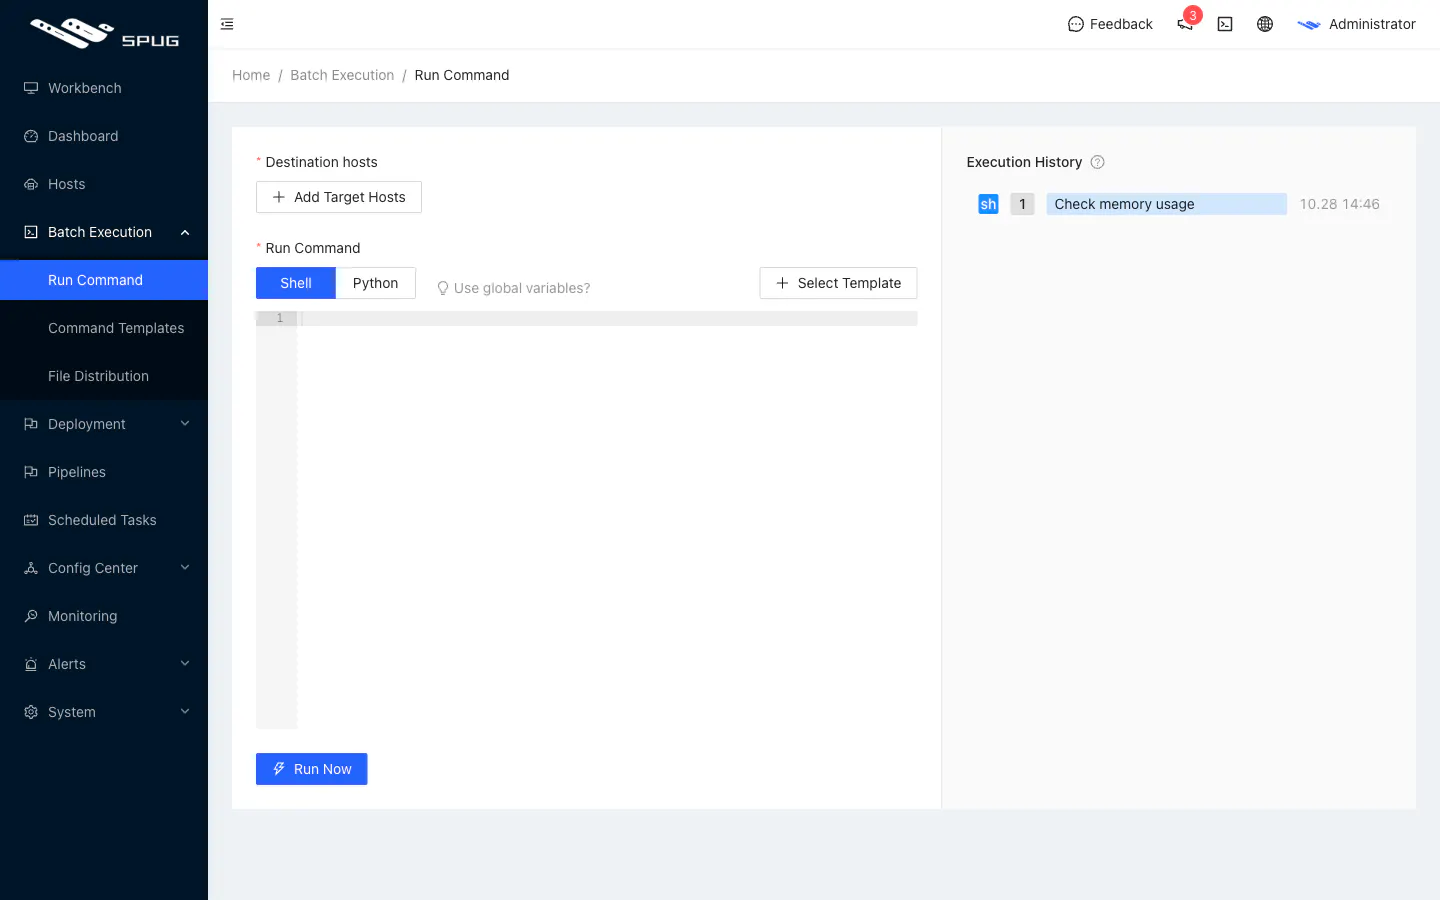Click the sh badge in execution history

coord(988,204)
